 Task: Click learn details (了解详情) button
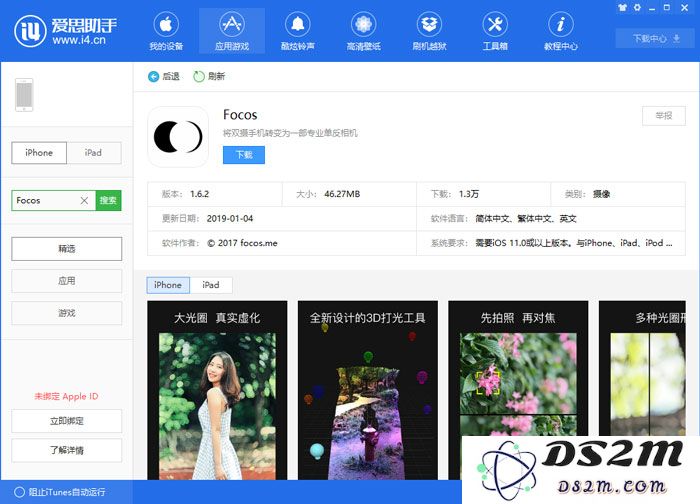coord(67,450)
